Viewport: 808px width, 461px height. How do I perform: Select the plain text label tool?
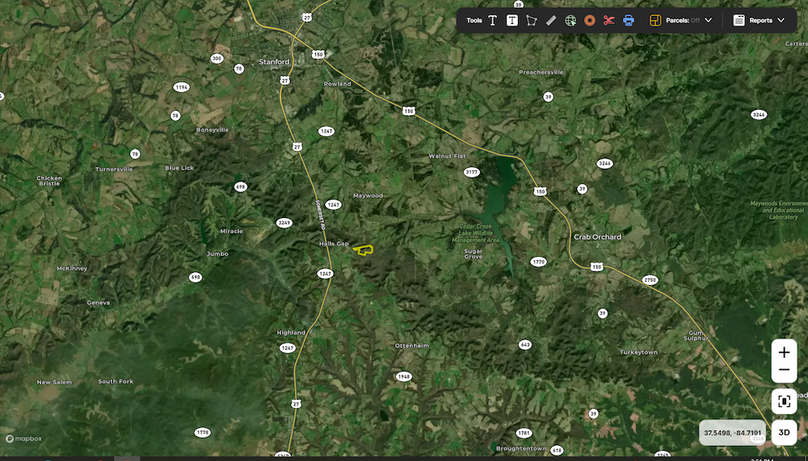(493, 20)
